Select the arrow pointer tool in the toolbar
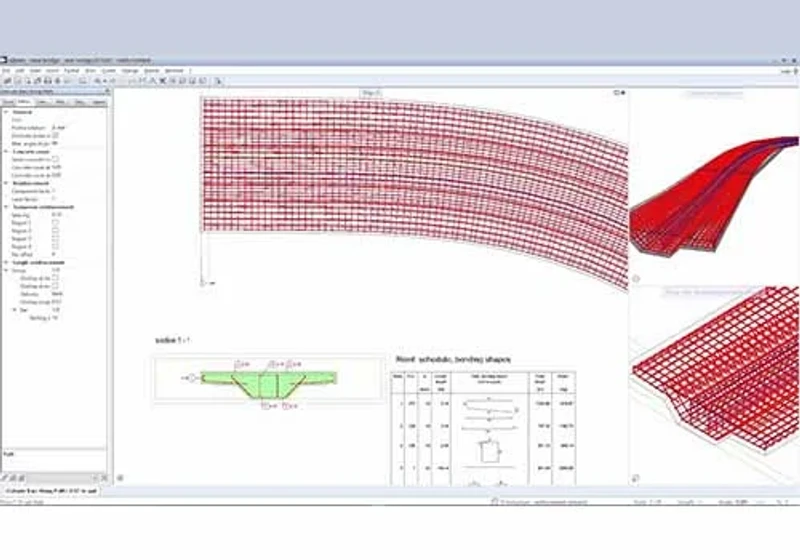This screenshot has width=800, height=560. (x=218, y=81)
